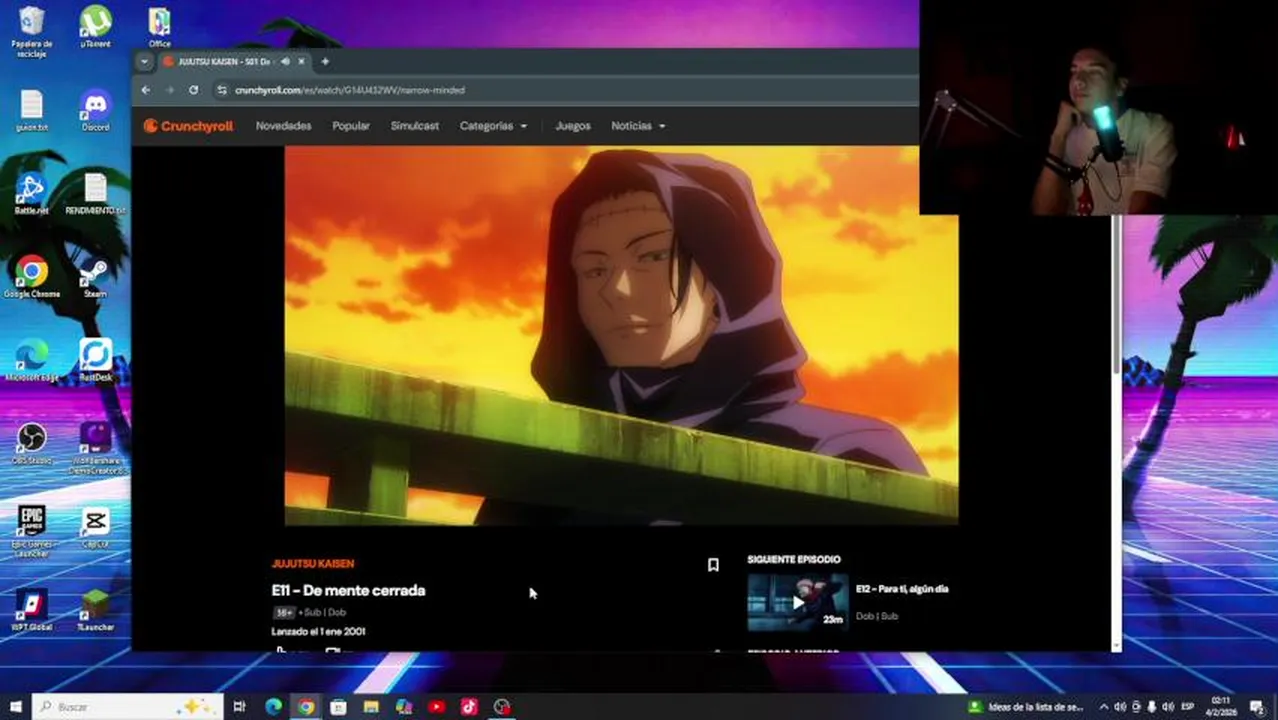Close the JUJUTSU KAISEN tab

(x=301, y=61)
